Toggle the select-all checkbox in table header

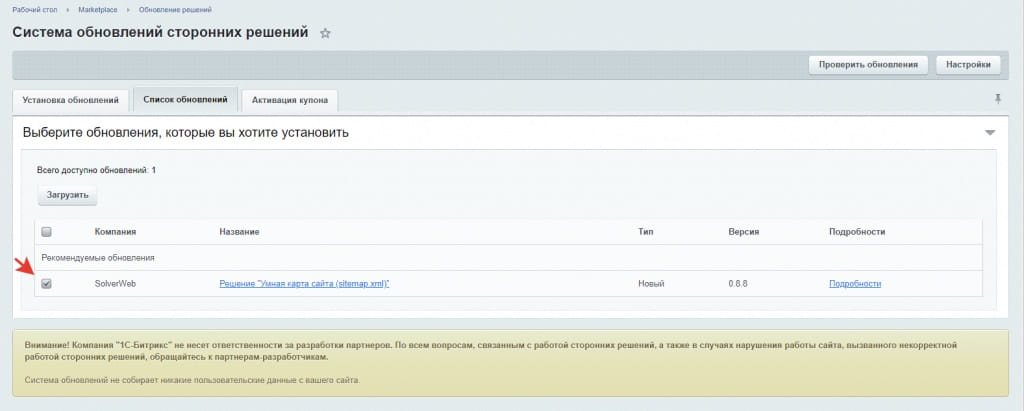click(x=47, y=232)
